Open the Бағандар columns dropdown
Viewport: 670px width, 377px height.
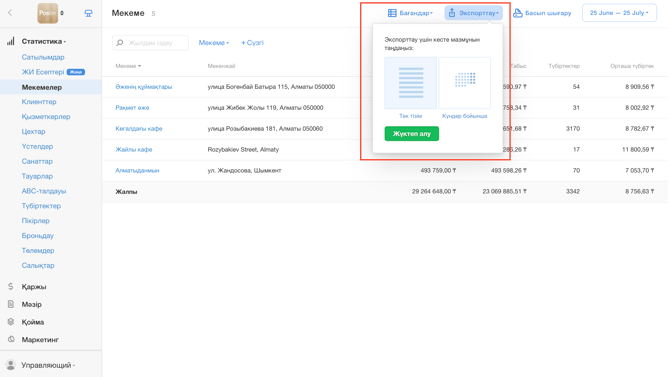pyautogui.click(x=410, y=13)
